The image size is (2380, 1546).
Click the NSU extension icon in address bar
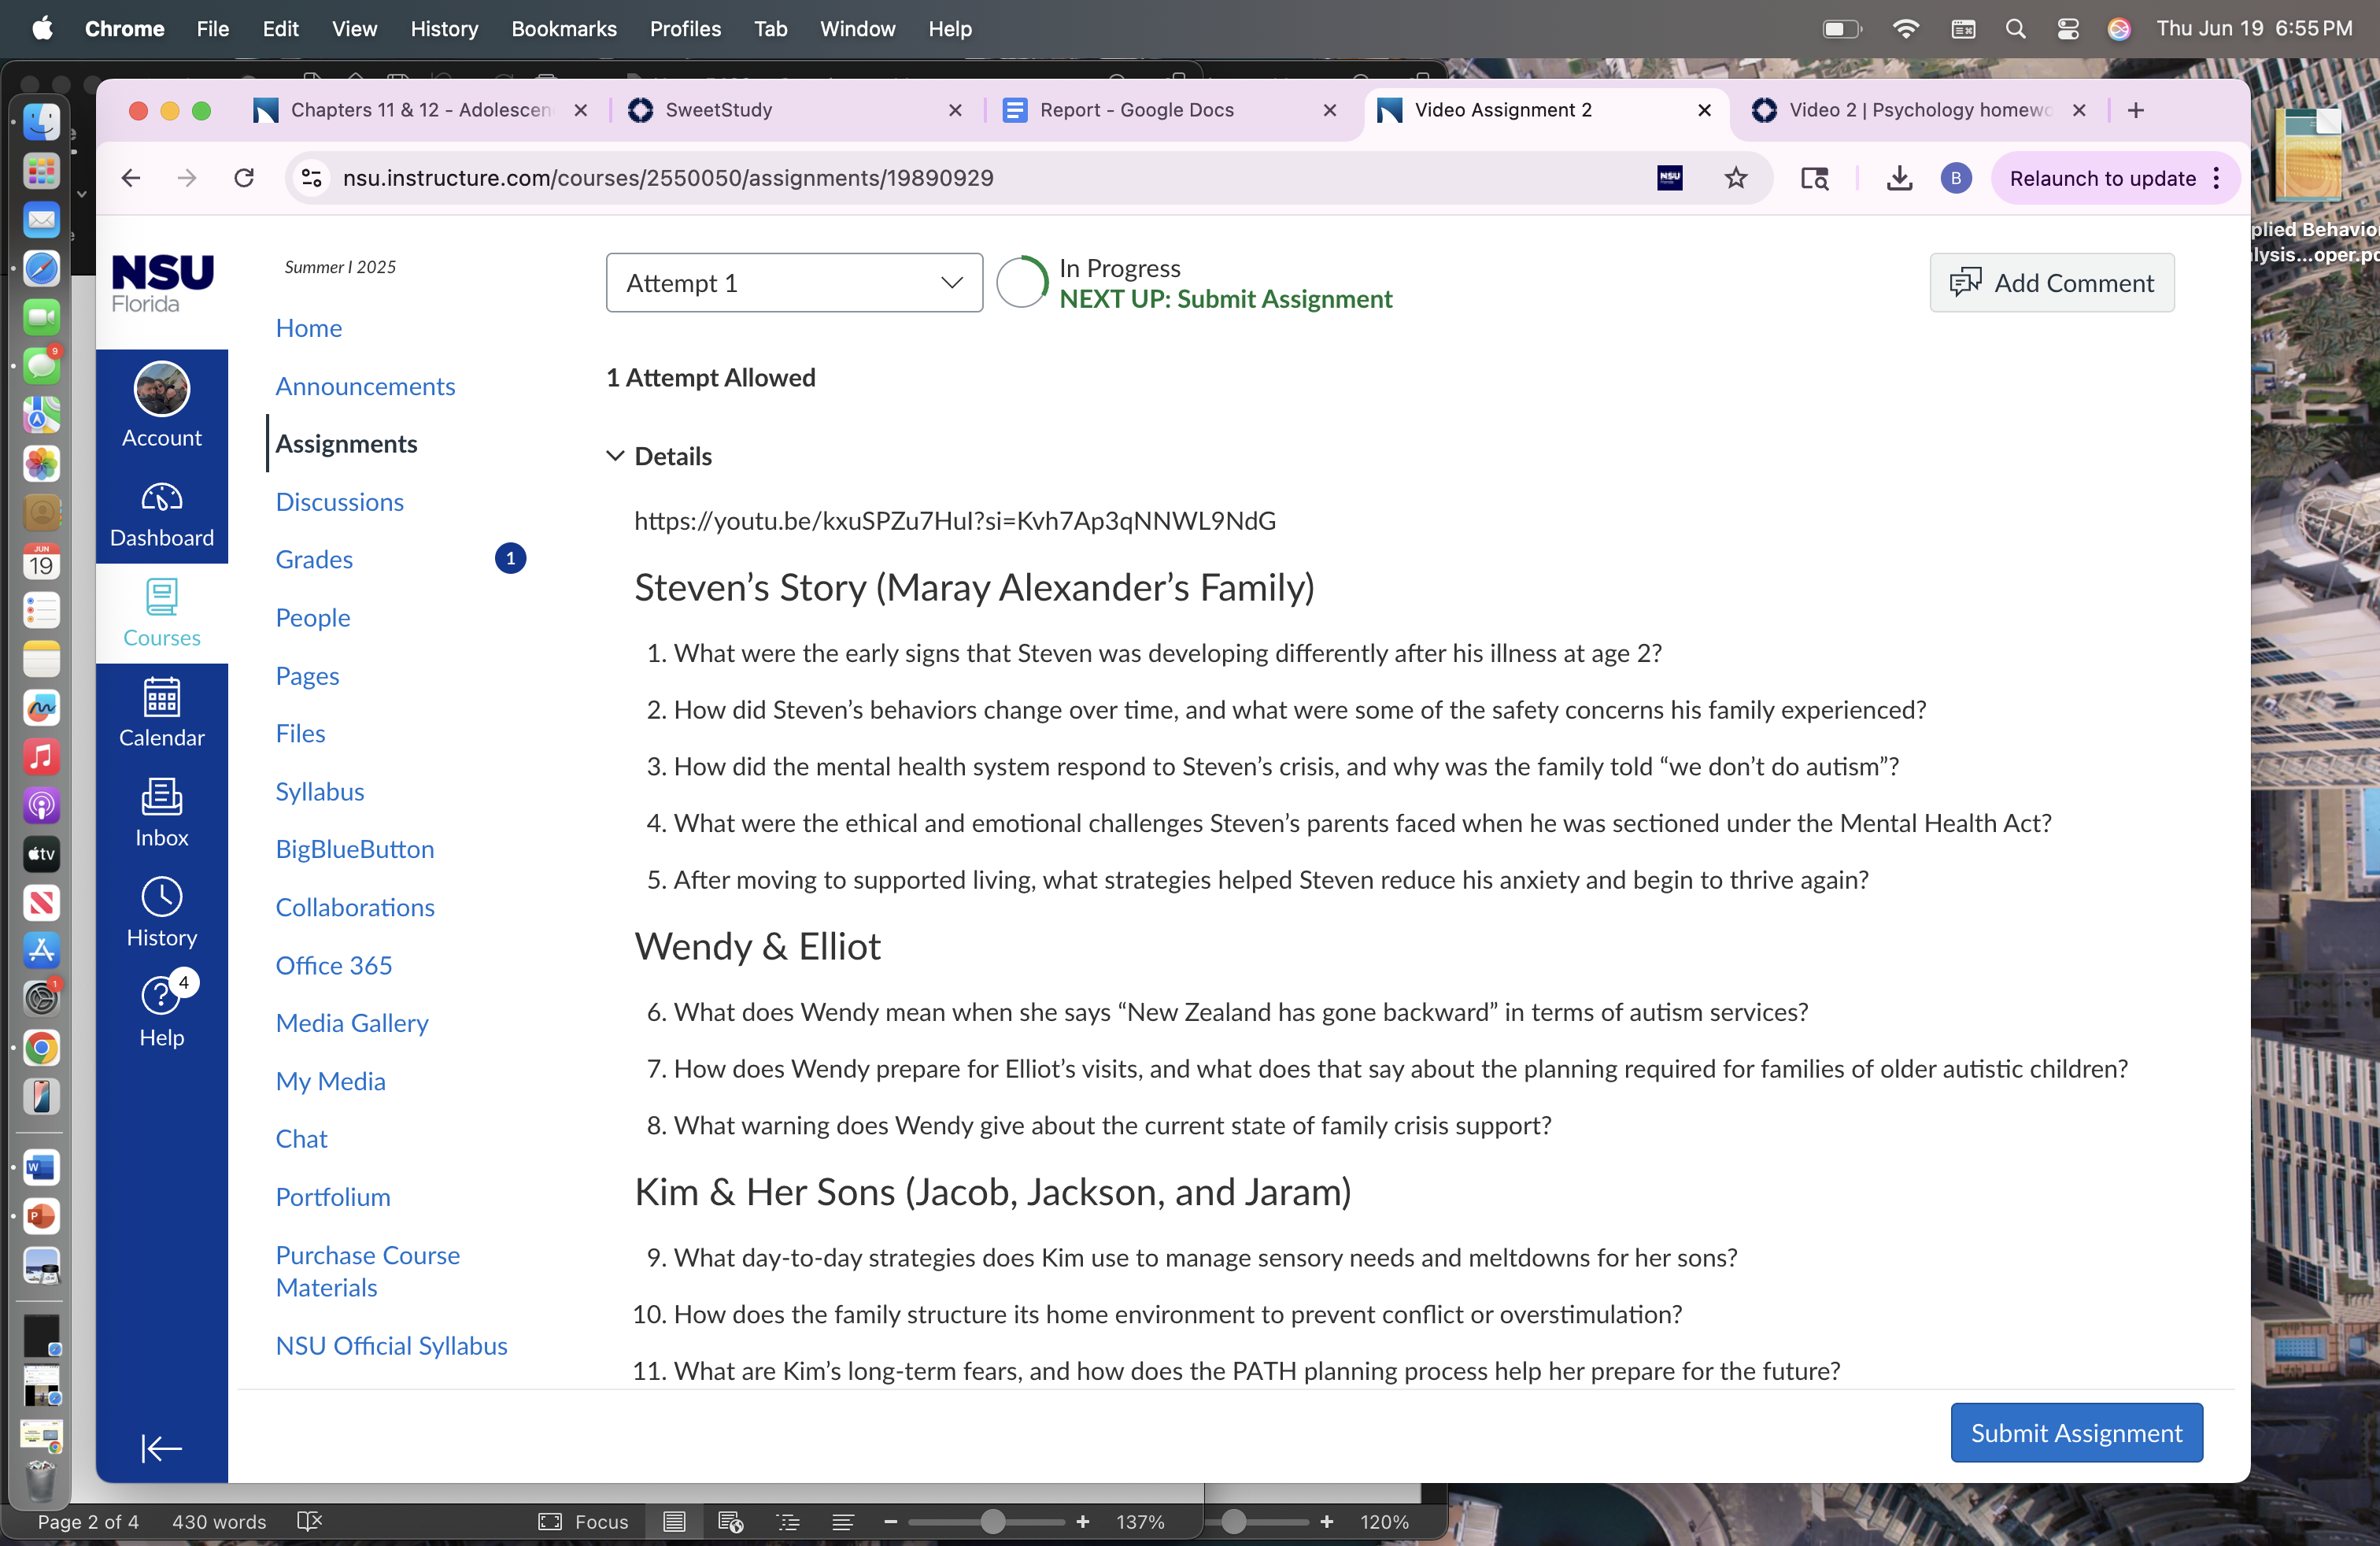[1669, 178]
